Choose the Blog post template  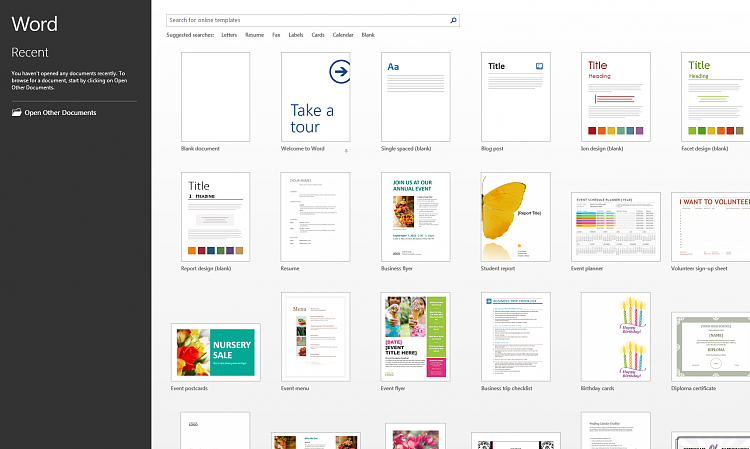pyautogui.click(x=516, y=97)
